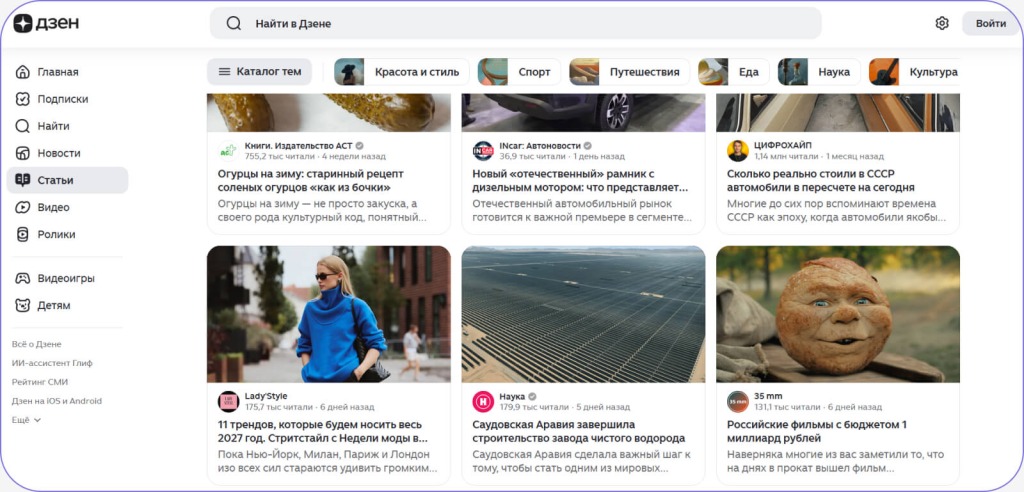Click the Видеоигры gamepad icon

click(23, 278)
